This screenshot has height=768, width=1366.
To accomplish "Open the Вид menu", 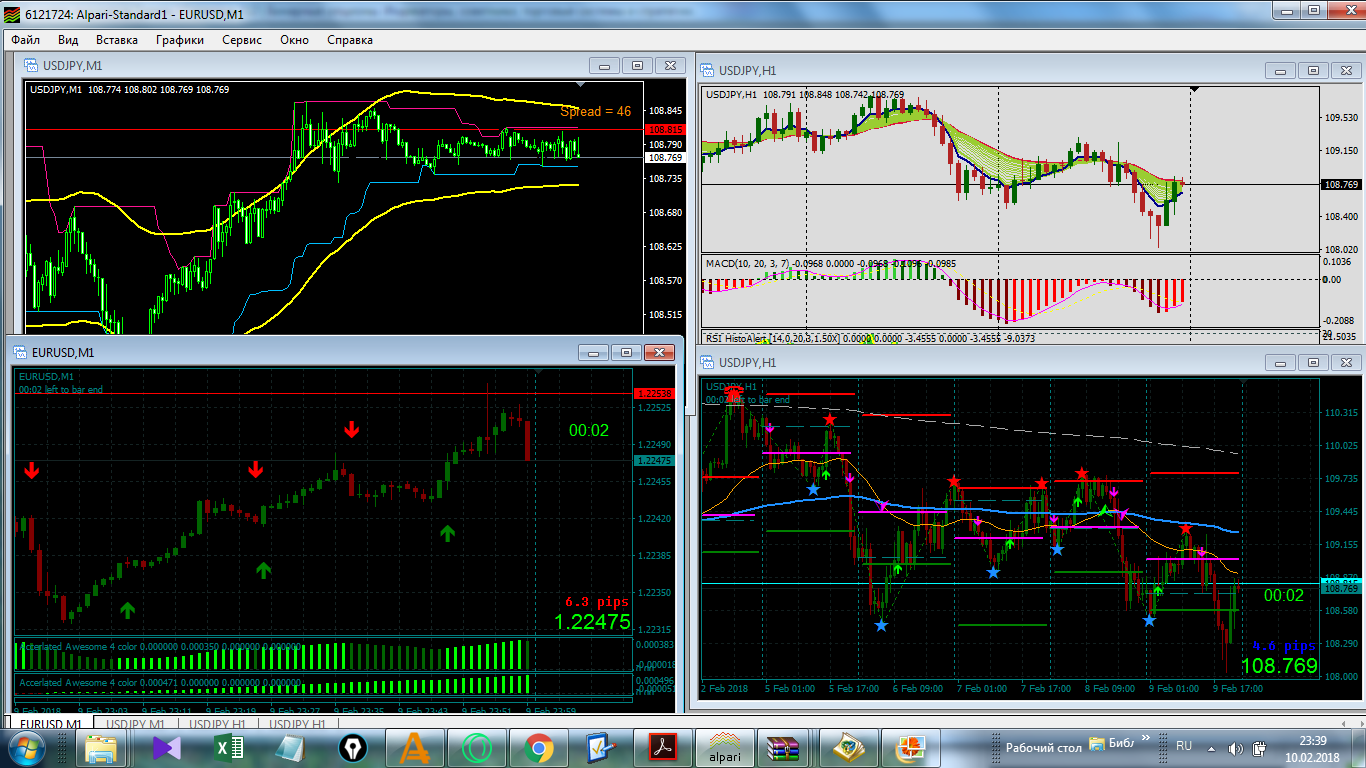I will (x=68, y=40).
